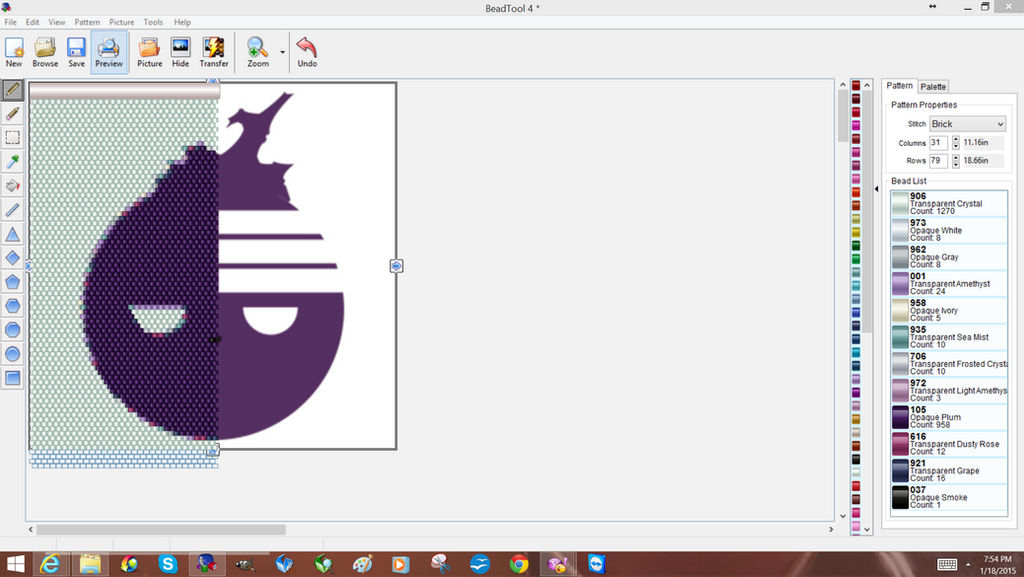Viewport: 1024px width, 577px height.
Task: Open Skype from the taskbar
Action: pos(168,564)
